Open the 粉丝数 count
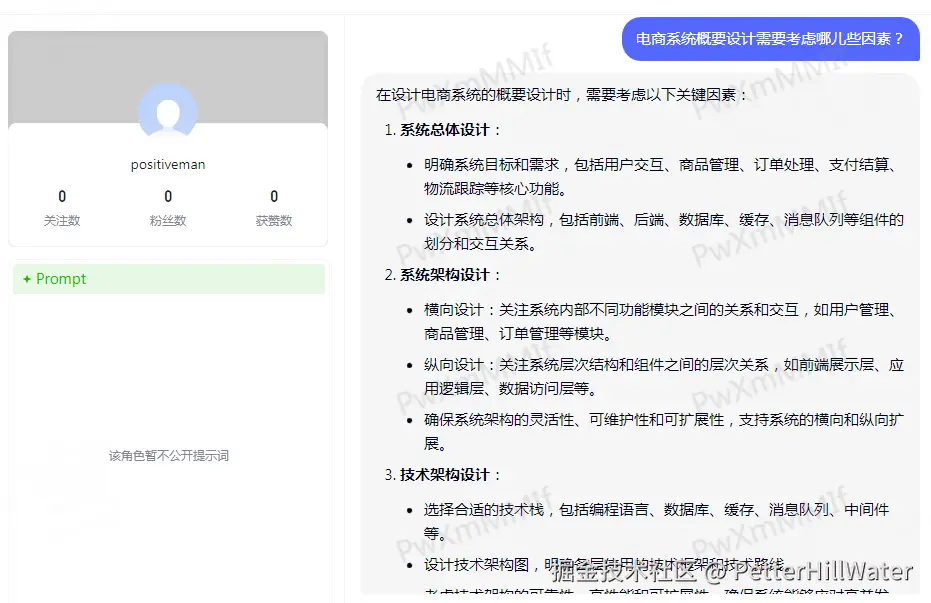Viewport: 931px width, 603px height. [x=168, y=208]
